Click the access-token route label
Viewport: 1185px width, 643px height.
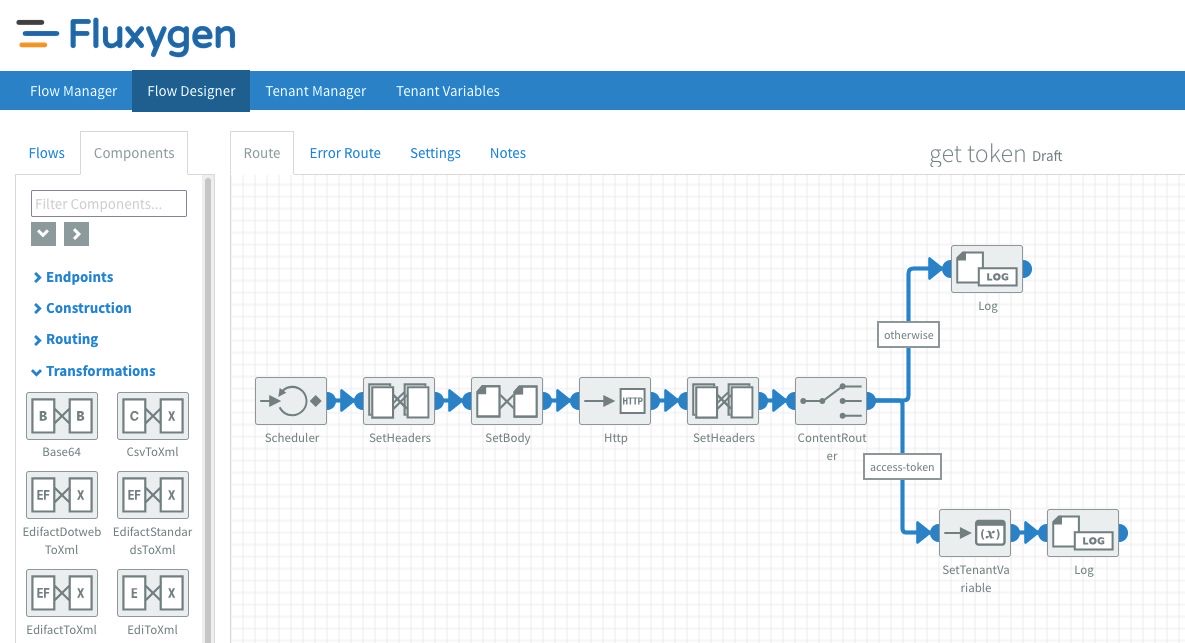(x=903, y=467)
